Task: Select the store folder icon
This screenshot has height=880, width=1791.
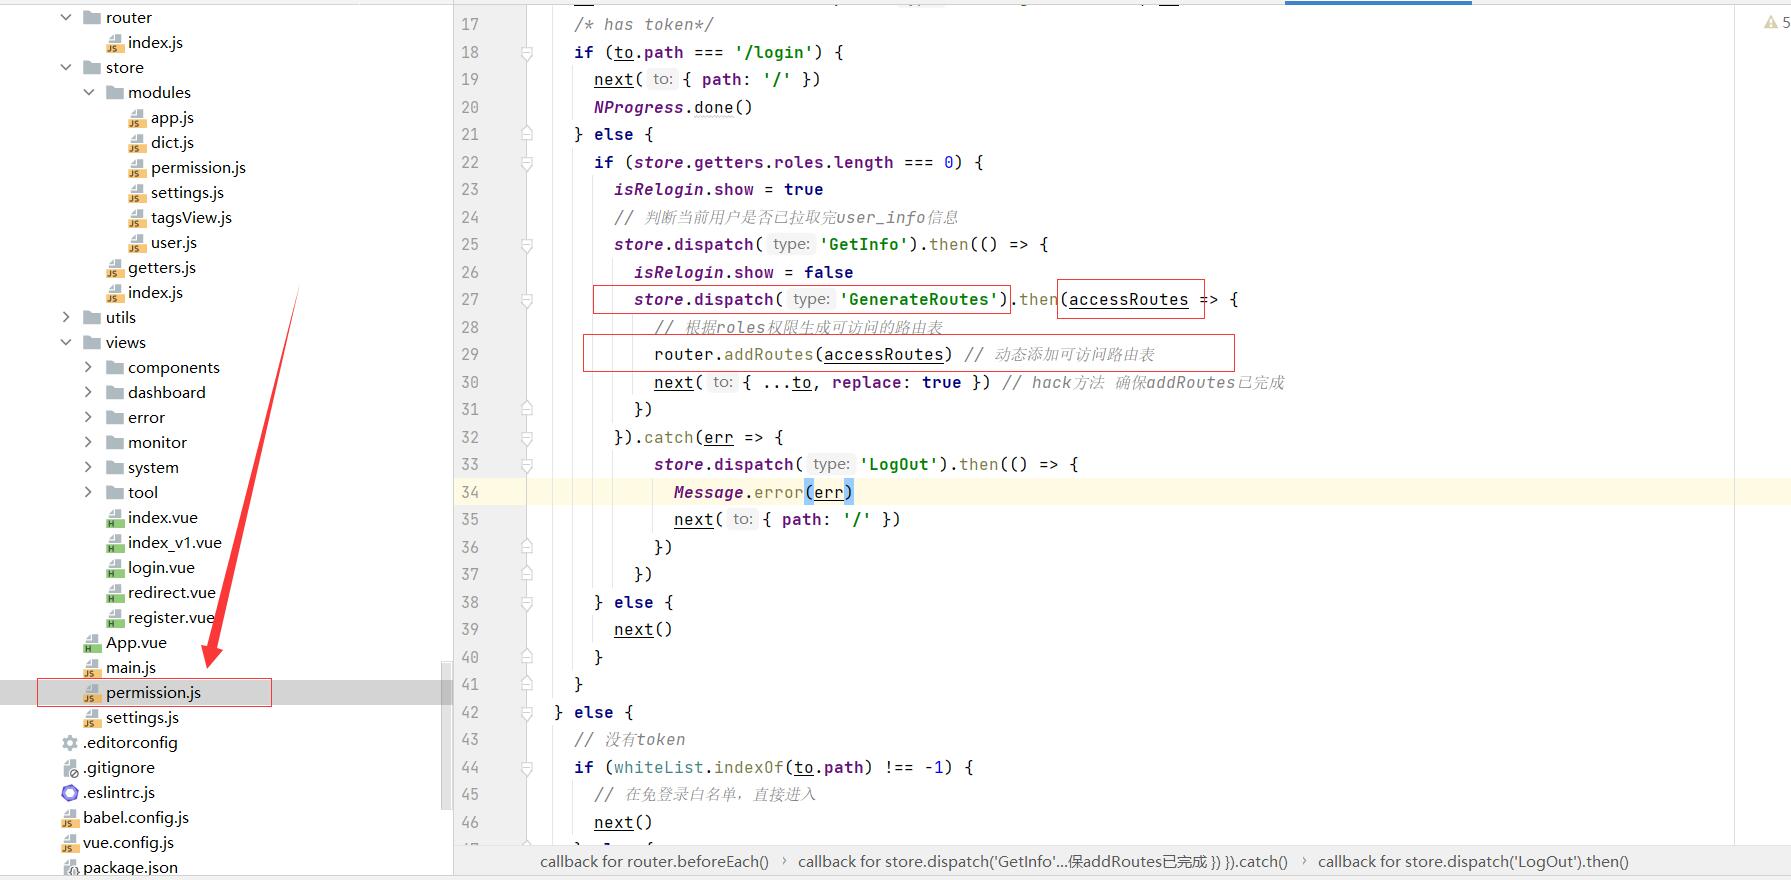Action: click(x=92, y=67)
